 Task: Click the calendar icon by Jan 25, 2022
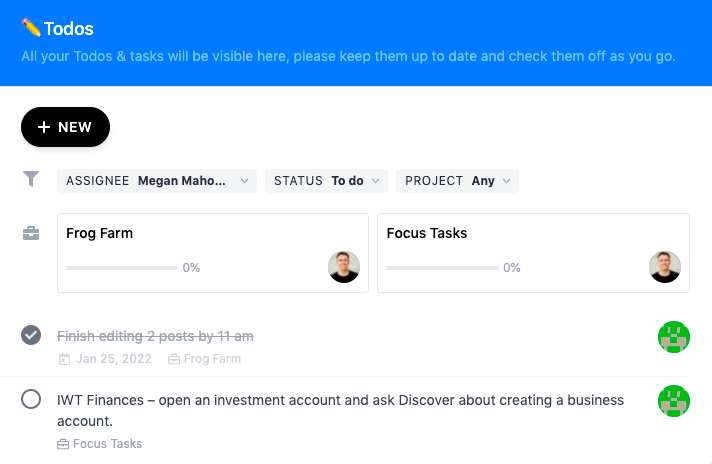pos(65,359)
